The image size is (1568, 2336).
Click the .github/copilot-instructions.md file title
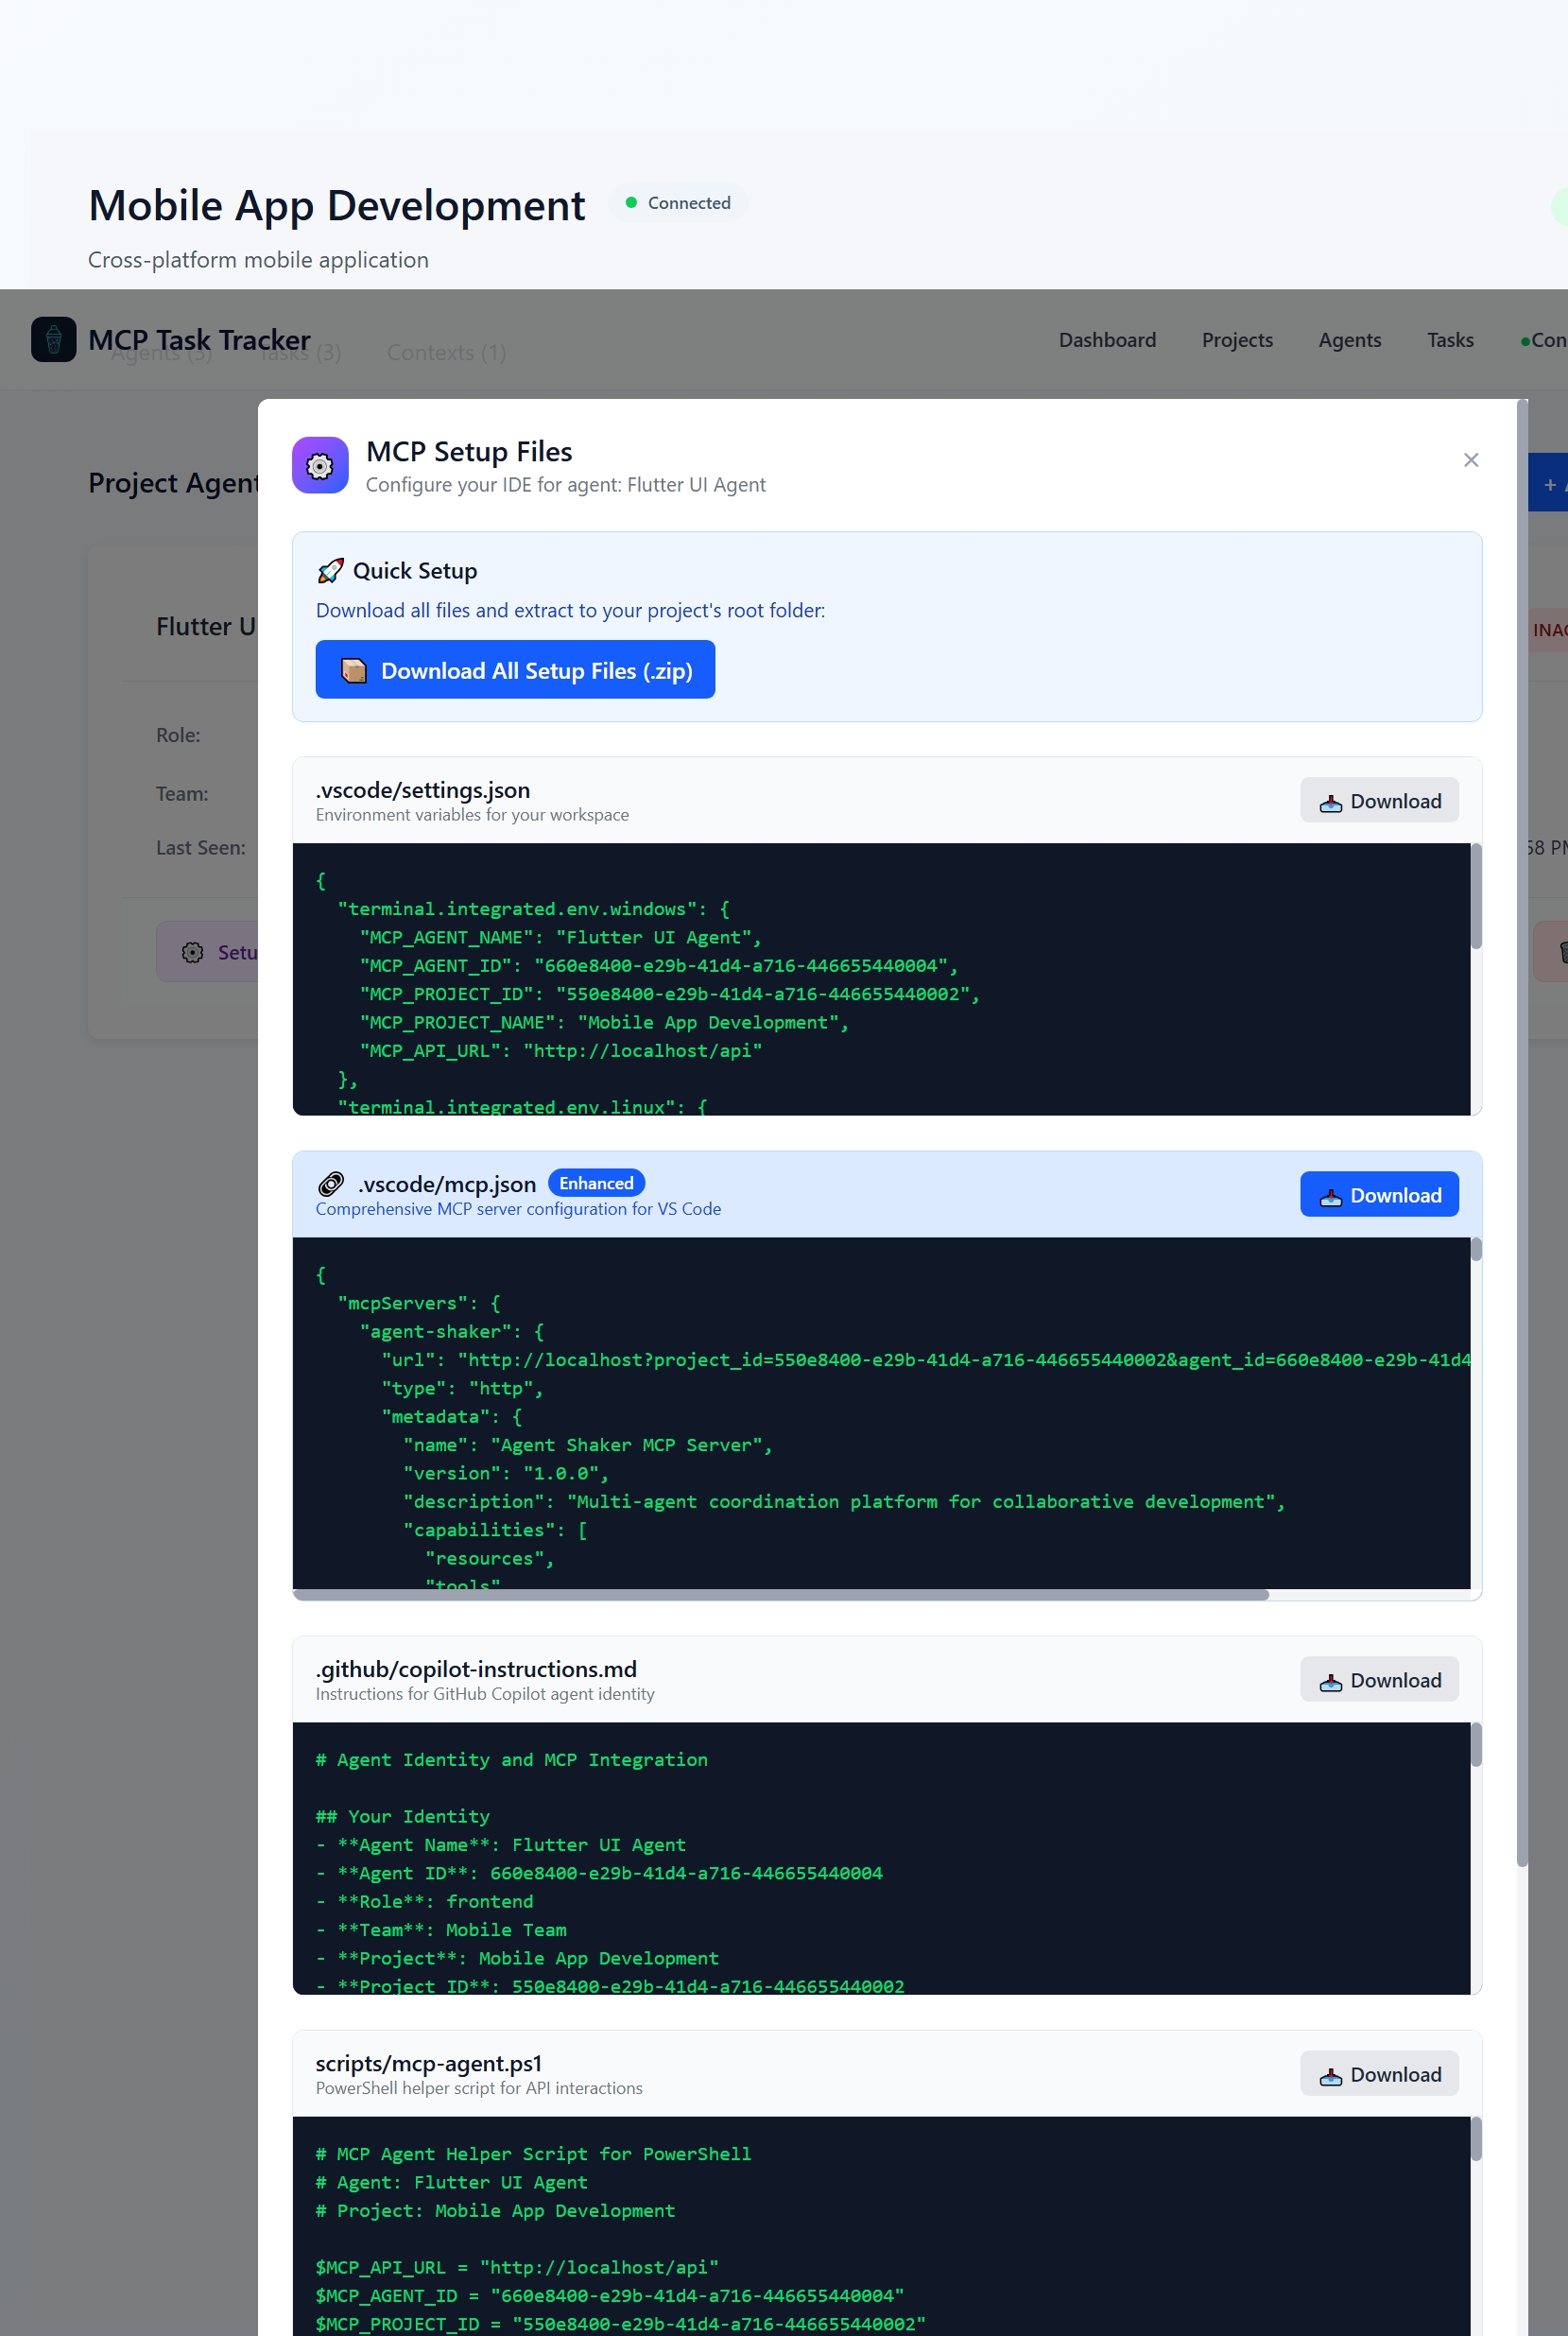pyautogui.click(x=476, y=1669)
